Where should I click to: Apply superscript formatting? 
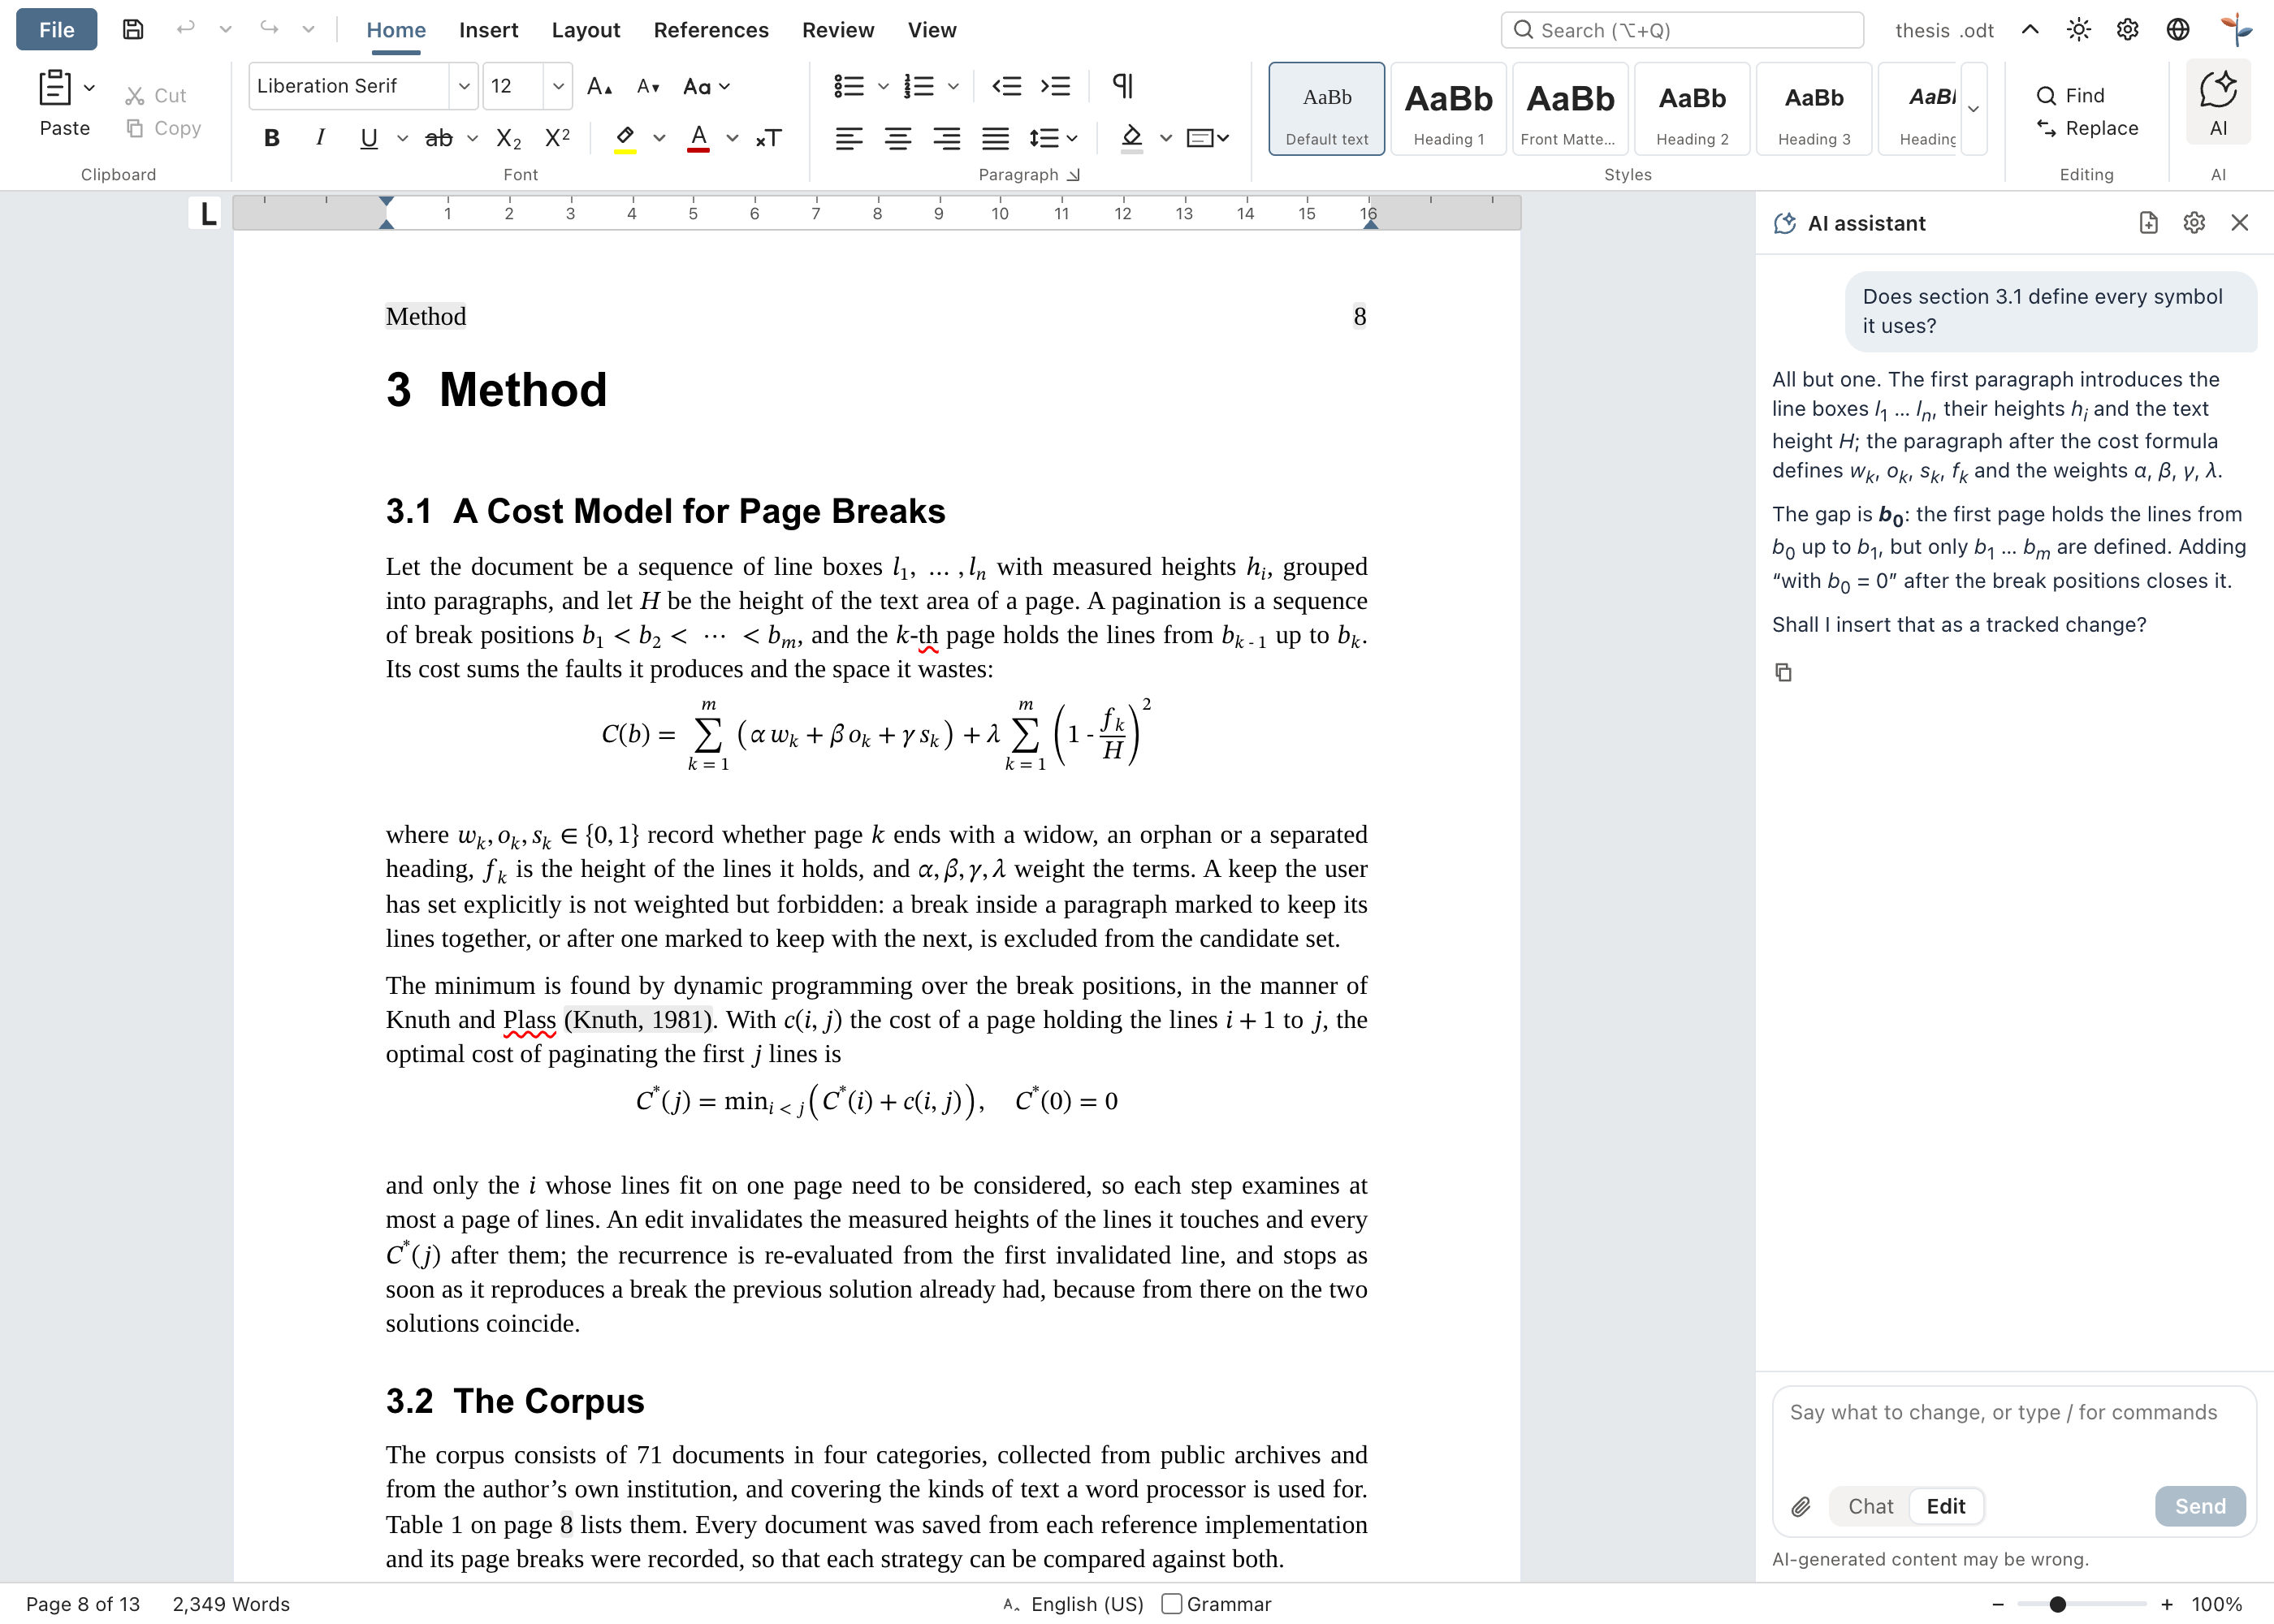tap(557, 138)
